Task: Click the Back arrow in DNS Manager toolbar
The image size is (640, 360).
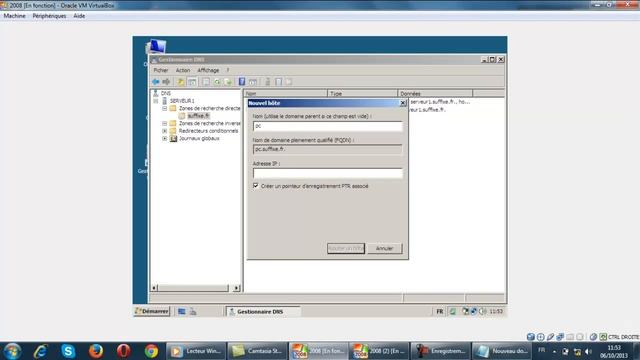Action: pyautogui.click(x=156, y=82)
